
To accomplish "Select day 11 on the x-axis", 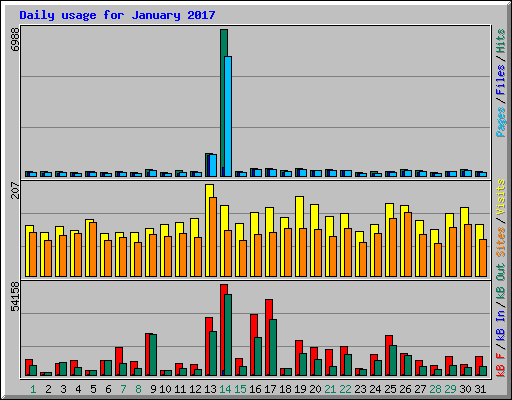I will (x=180, y=389).
